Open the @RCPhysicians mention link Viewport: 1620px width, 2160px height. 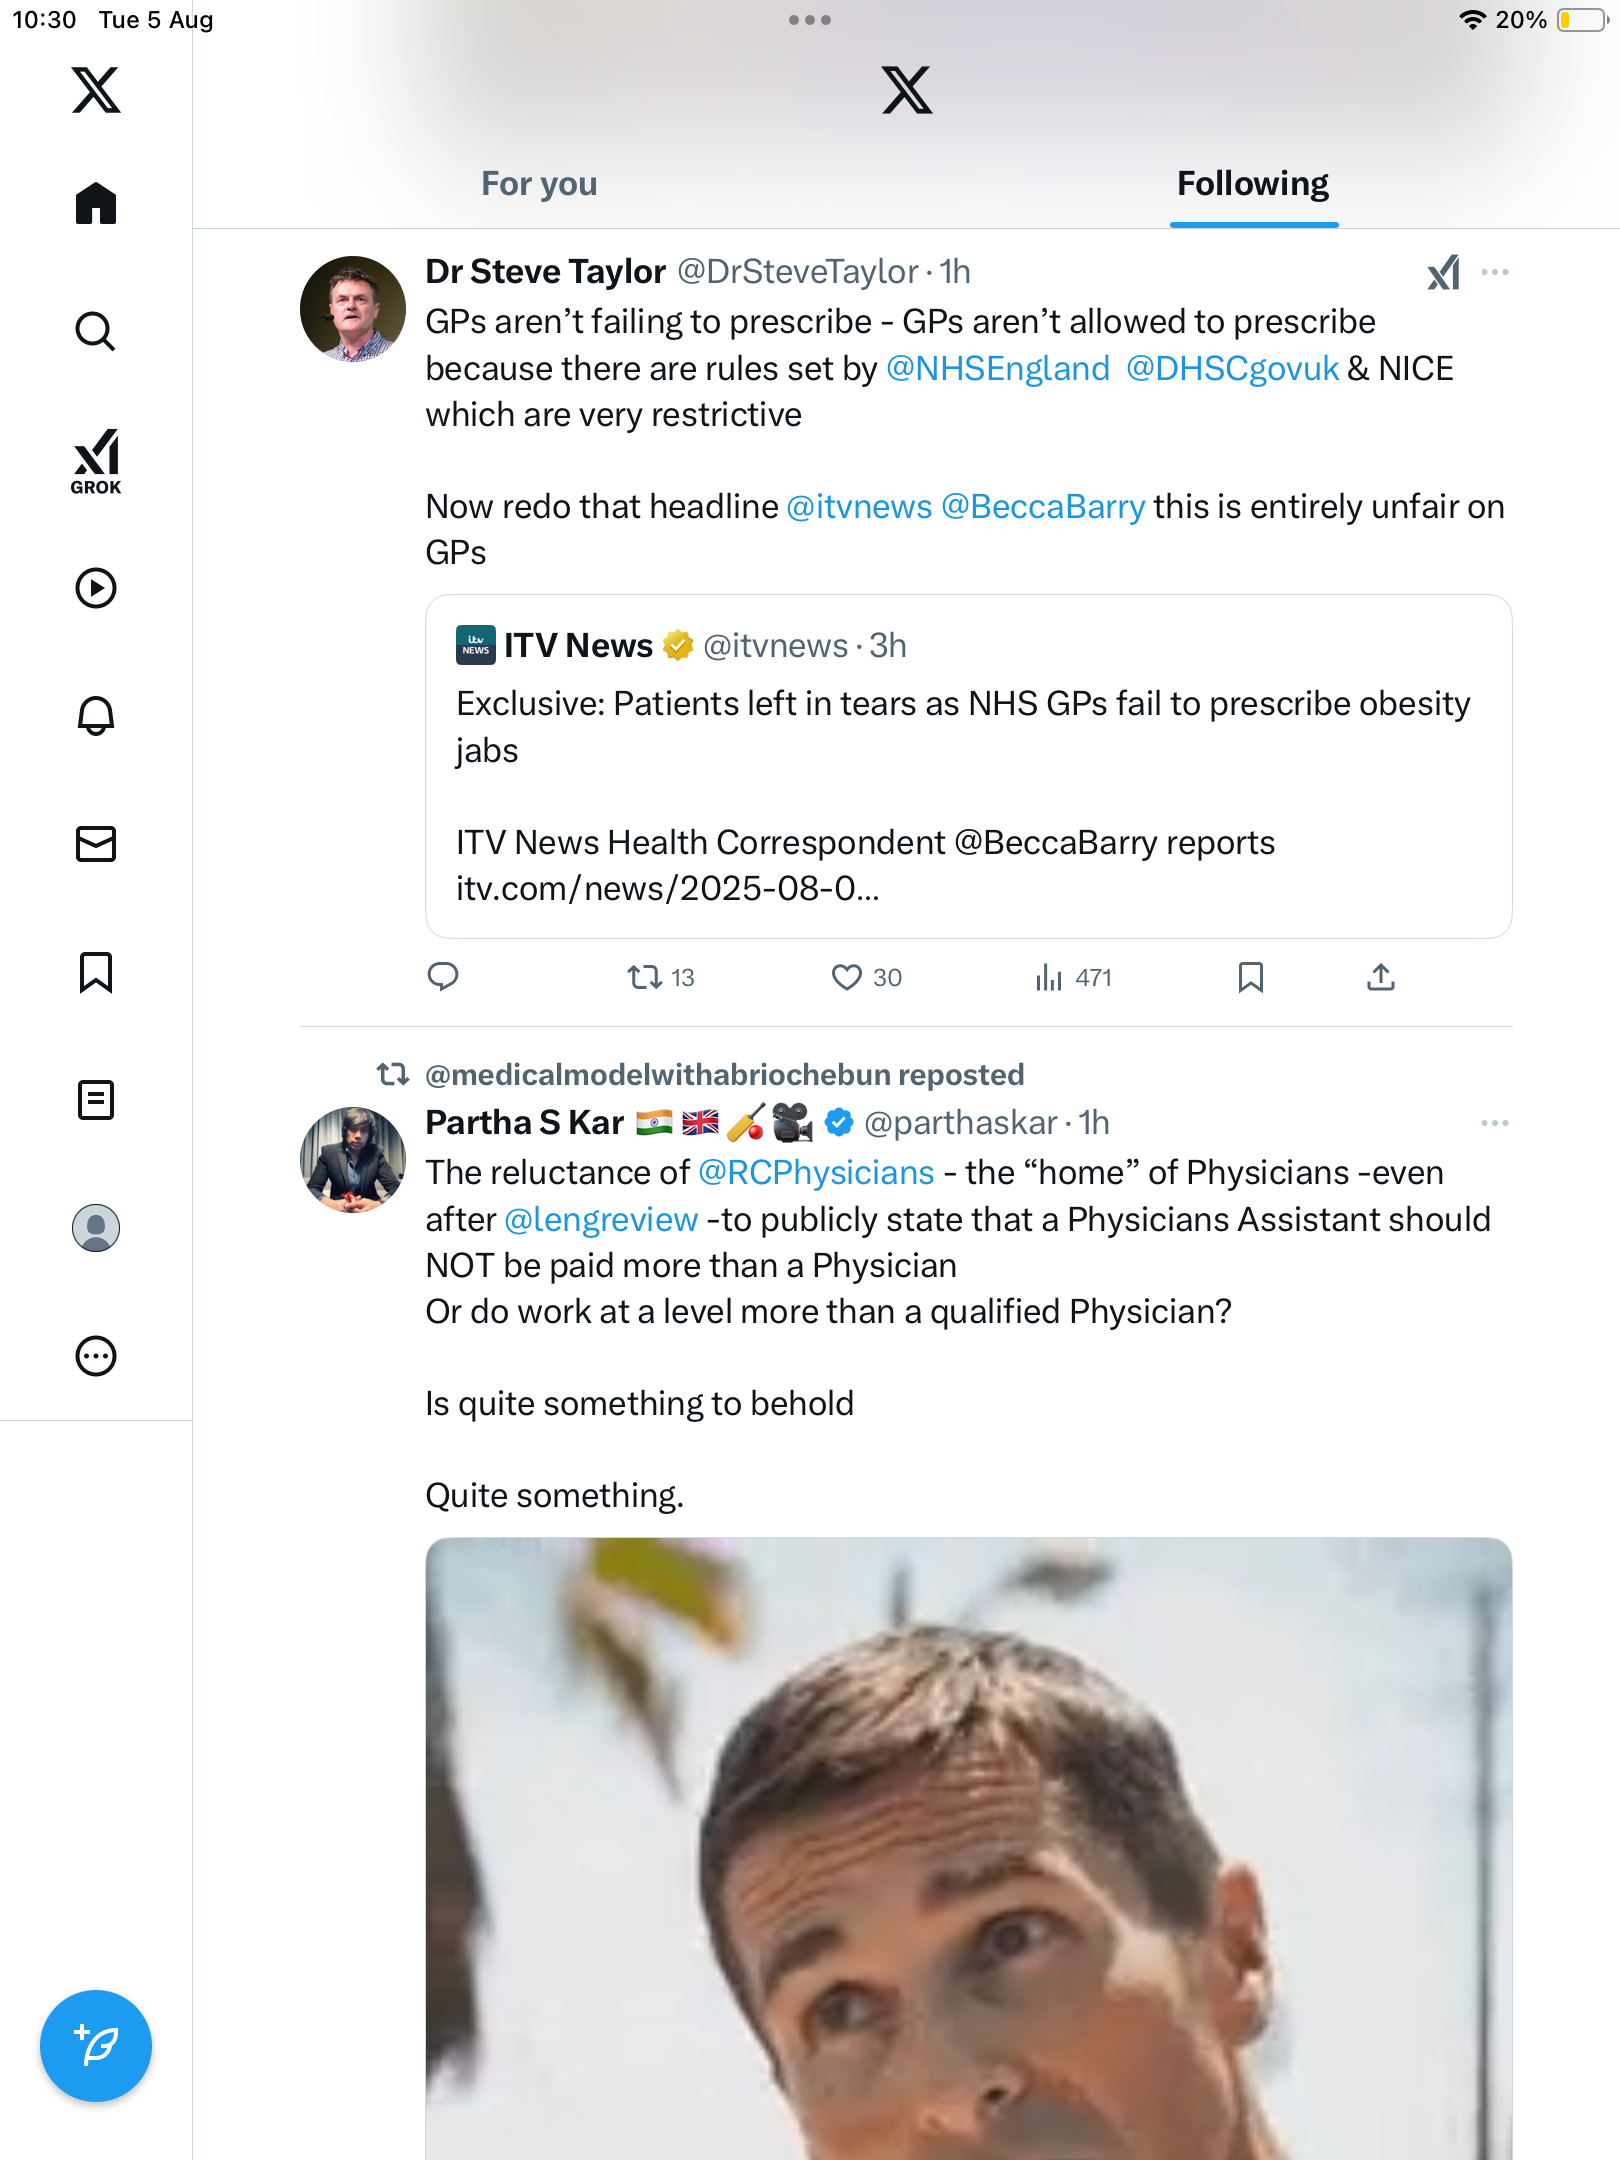coord(816,1173)
